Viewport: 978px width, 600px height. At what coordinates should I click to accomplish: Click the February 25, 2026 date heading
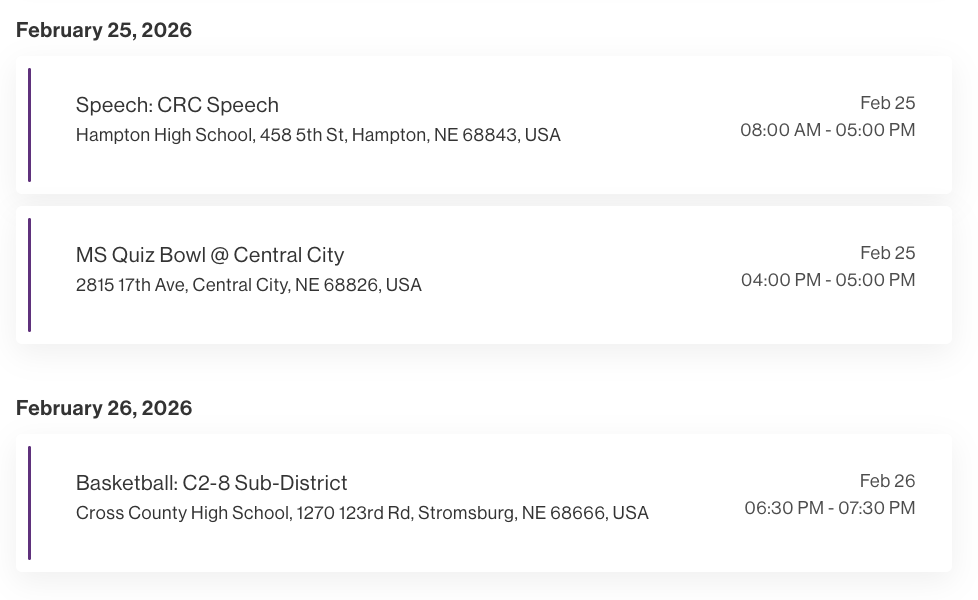(104, 30)
